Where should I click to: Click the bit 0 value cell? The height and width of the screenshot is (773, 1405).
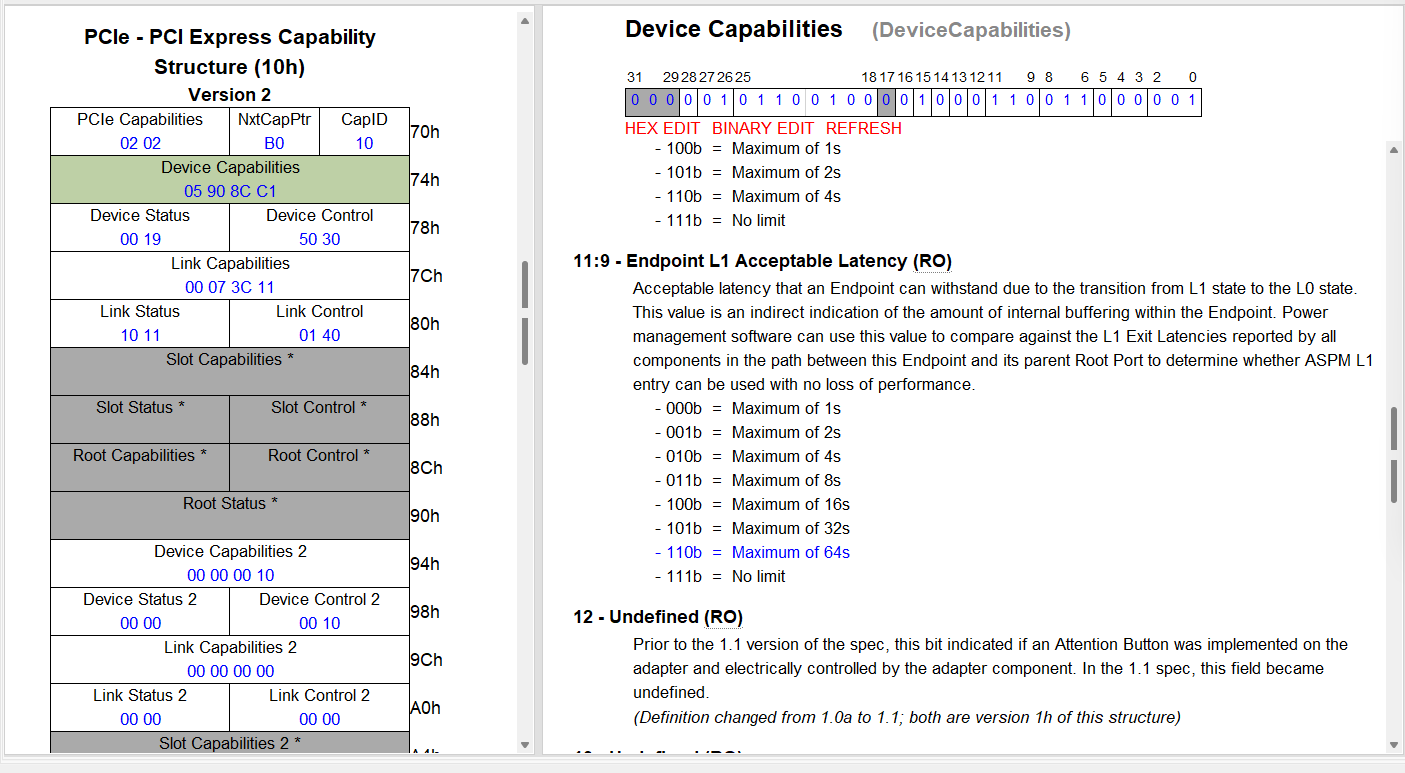point(1192,101)
